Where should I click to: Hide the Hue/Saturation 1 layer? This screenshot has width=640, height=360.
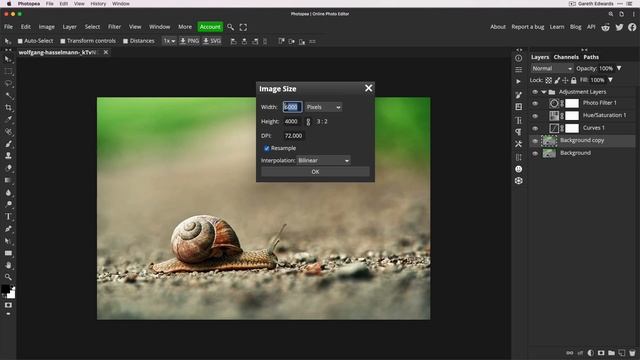(x=535, y=116)
